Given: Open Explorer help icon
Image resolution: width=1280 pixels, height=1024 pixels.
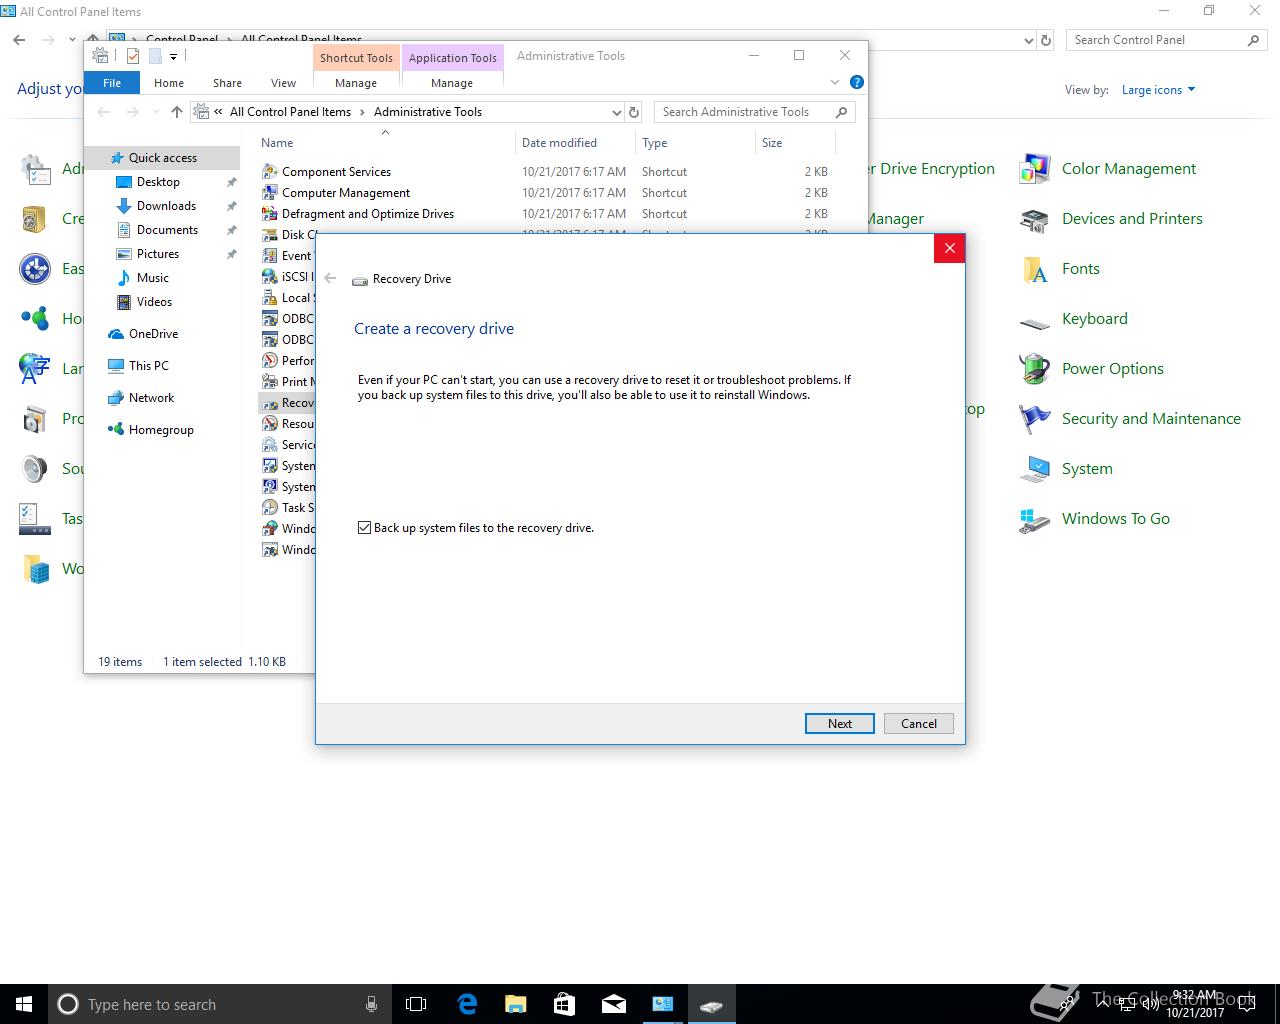Looking at the screenshot, I should (856, 82).
